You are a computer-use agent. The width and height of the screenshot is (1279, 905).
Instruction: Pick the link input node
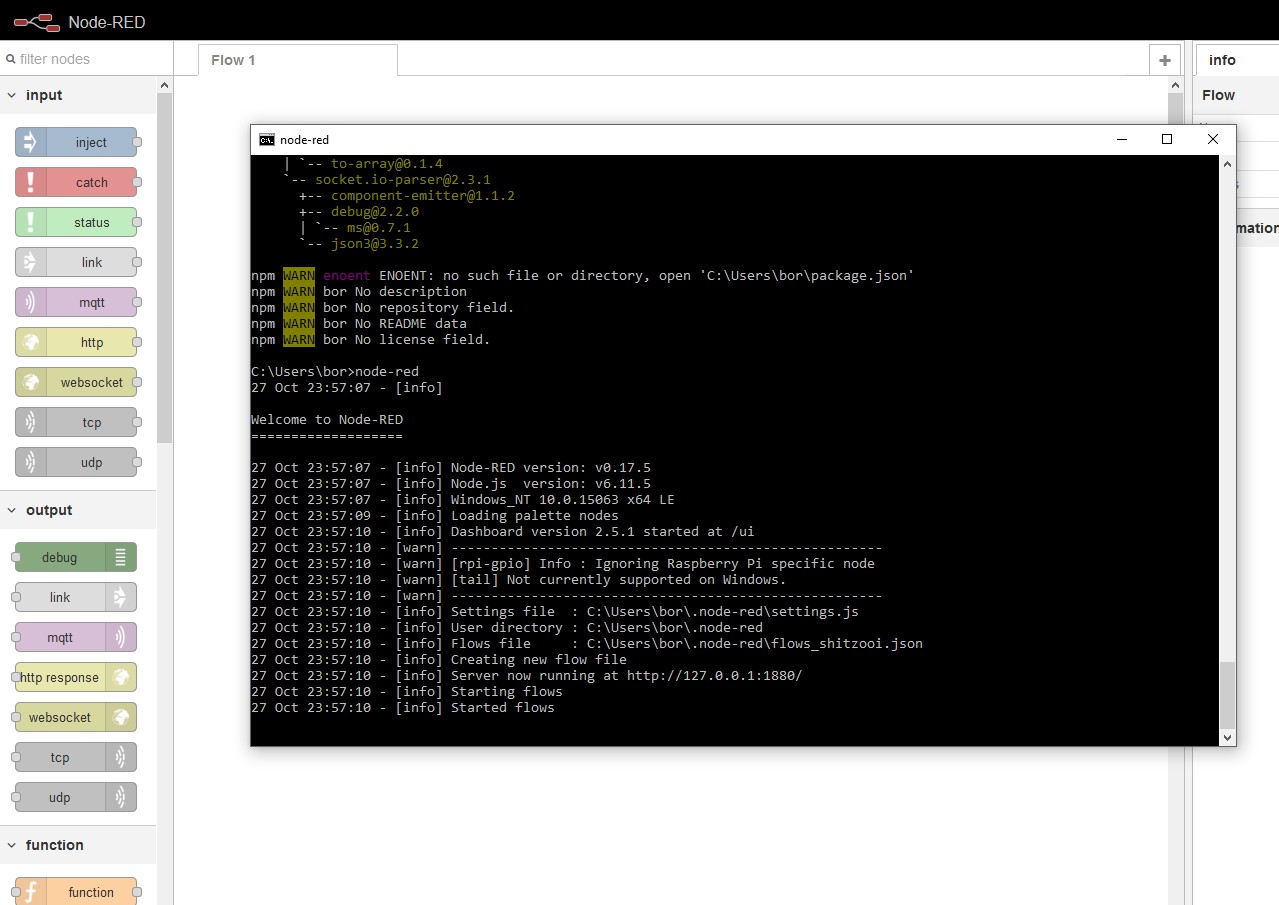76,262
